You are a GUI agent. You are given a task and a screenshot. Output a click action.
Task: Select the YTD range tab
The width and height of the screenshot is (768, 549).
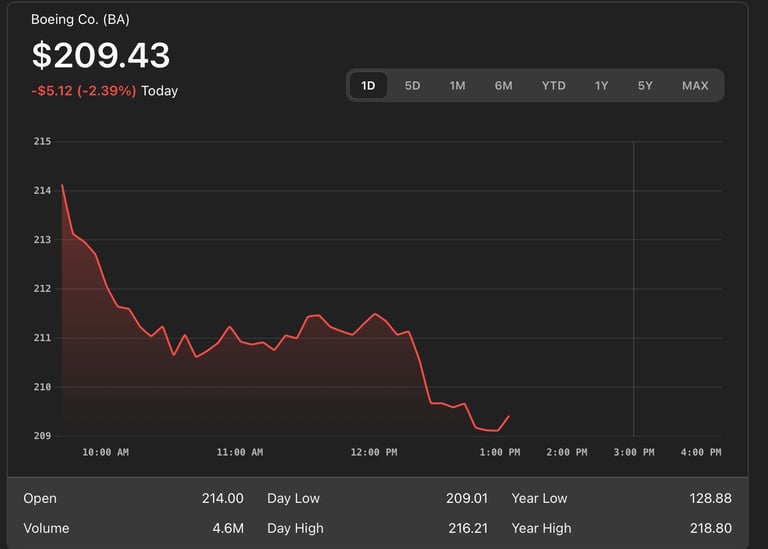(553, 86)
